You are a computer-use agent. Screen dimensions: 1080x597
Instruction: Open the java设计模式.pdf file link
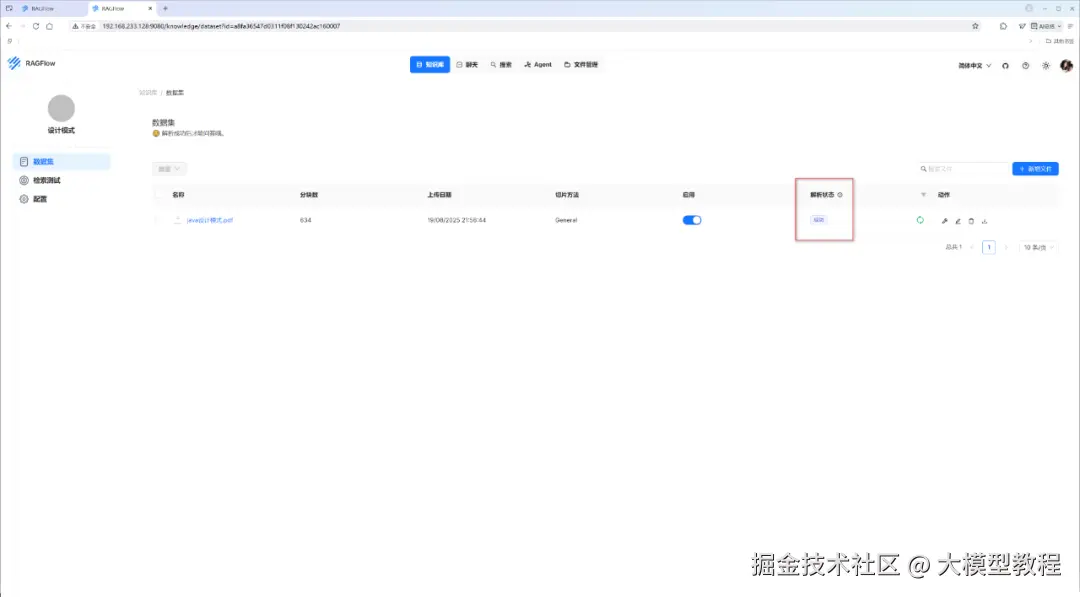coord(209,220)
